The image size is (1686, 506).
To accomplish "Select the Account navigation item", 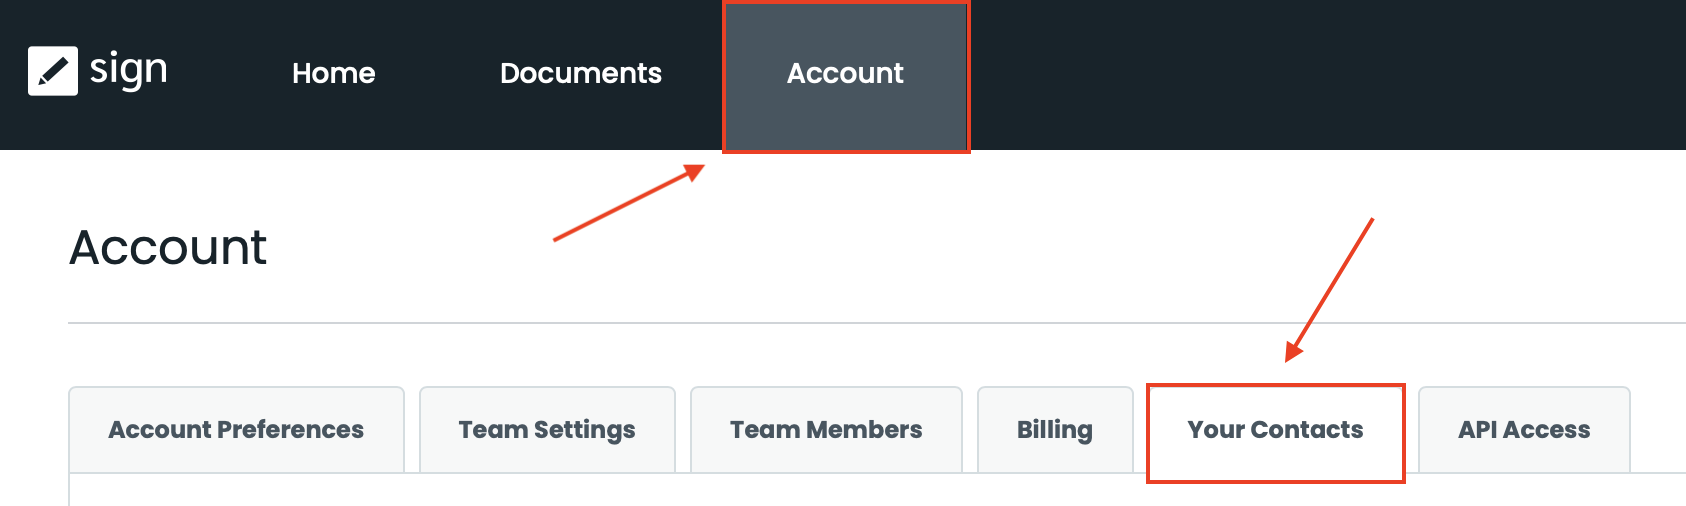I will (x=845, y=73).
